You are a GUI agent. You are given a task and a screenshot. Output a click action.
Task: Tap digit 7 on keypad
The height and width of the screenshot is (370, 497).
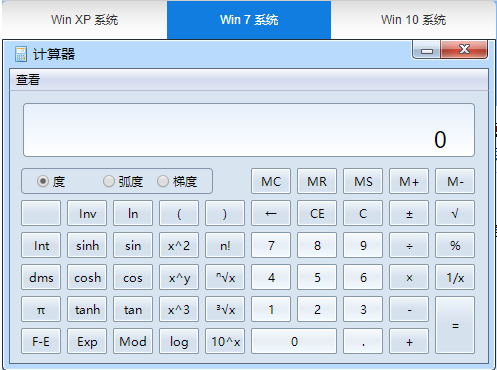(271, 245)
